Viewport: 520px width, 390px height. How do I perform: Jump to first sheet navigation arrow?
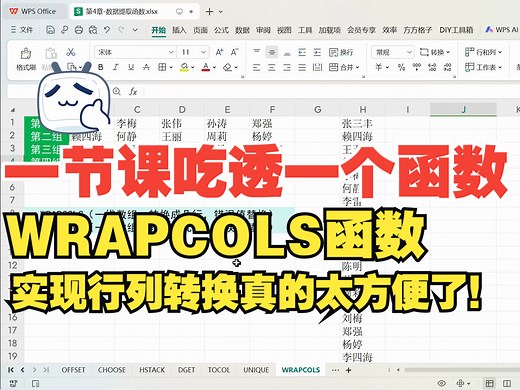(x=11, y=370)
